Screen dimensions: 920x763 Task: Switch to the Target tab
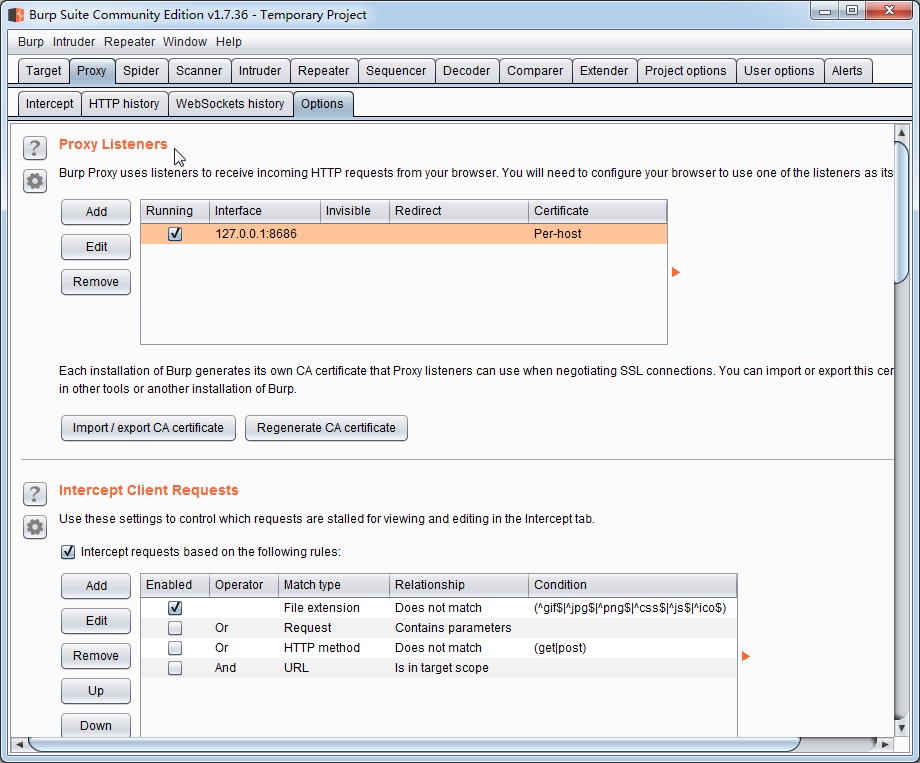click(x=43, y=71)
